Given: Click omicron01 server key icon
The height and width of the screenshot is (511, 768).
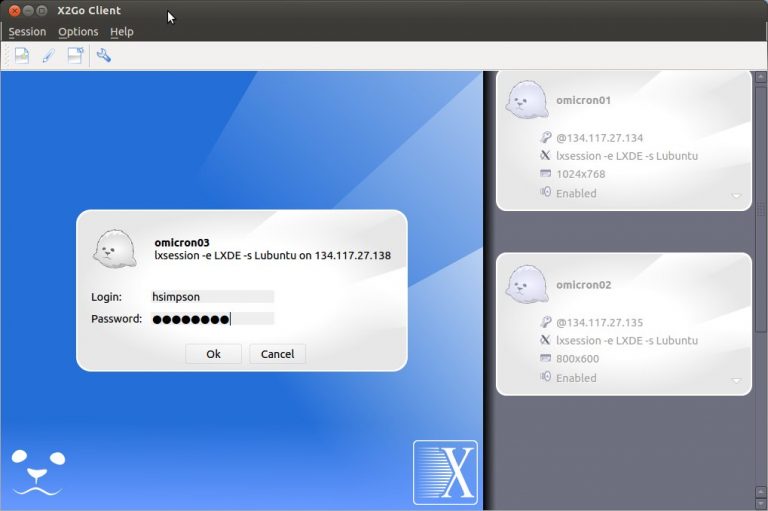Looking at the screenshot, I should click(545, 138).
